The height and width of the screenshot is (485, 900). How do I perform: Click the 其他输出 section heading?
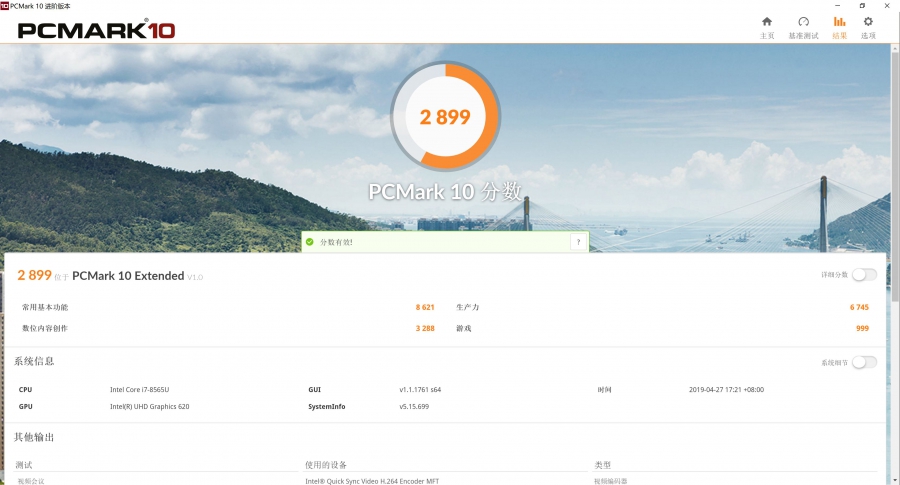point(34,437)
